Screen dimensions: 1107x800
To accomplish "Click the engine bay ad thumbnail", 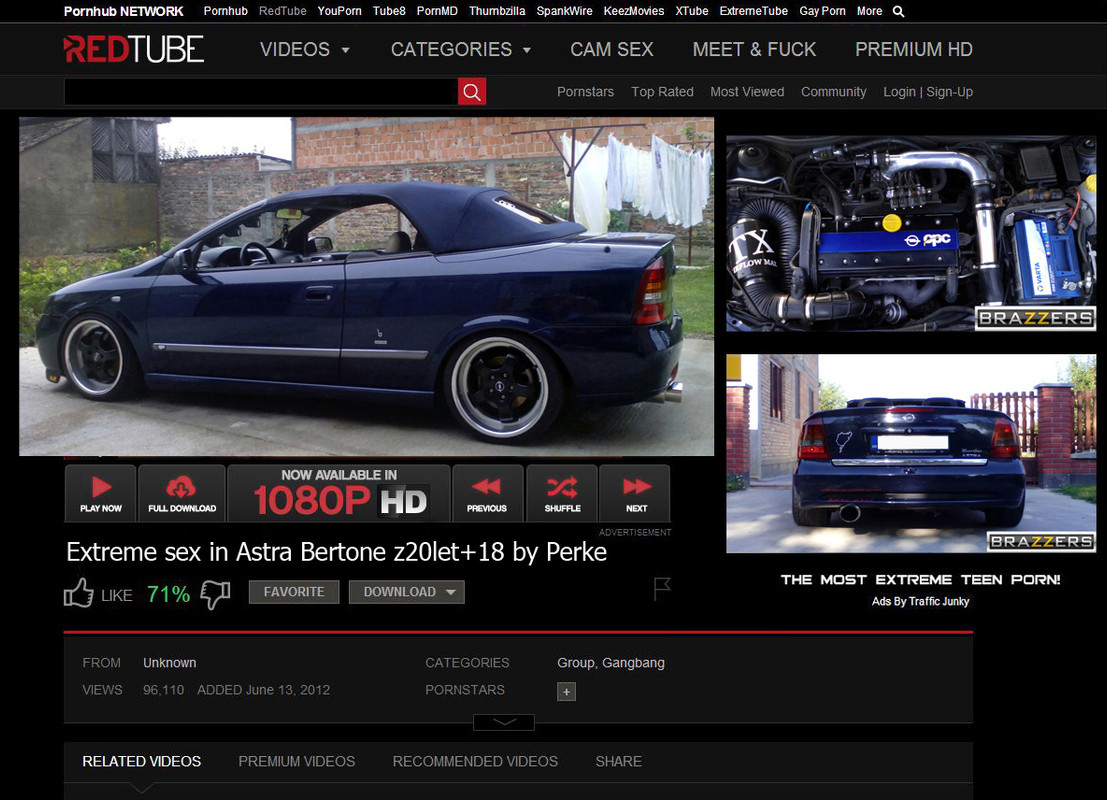I will [x=911, y=234].
